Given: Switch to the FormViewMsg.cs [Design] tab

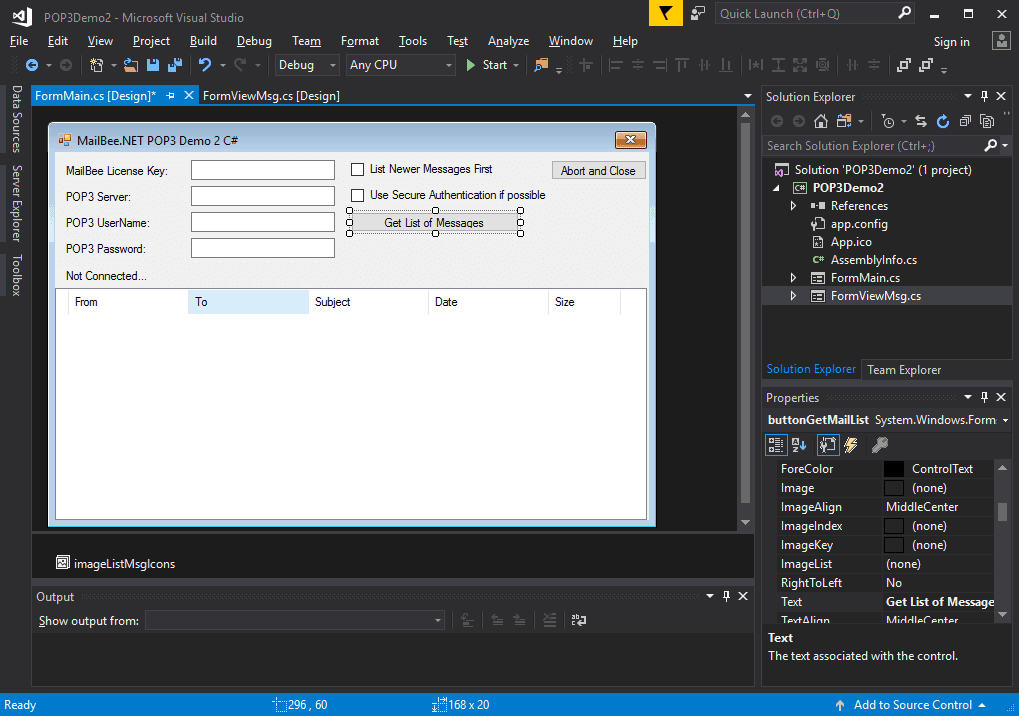Looking at the screenshot, I should pyautogui.click(x=271, y=96).
